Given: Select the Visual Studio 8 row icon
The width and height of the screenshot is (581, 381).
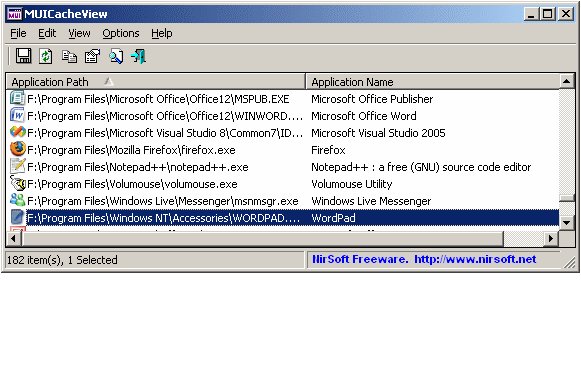Looking at the screenshot, I should [x=17, y=132].
